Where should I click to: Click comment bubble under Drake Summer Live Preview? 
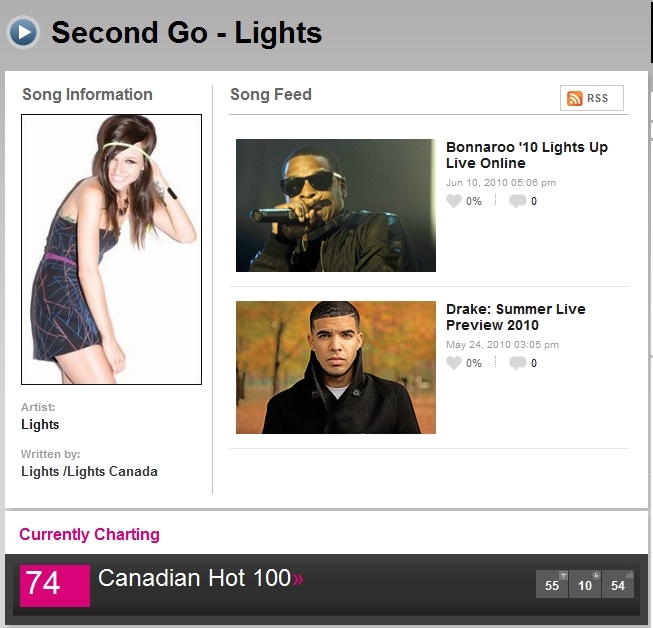[x=517, y=363]
